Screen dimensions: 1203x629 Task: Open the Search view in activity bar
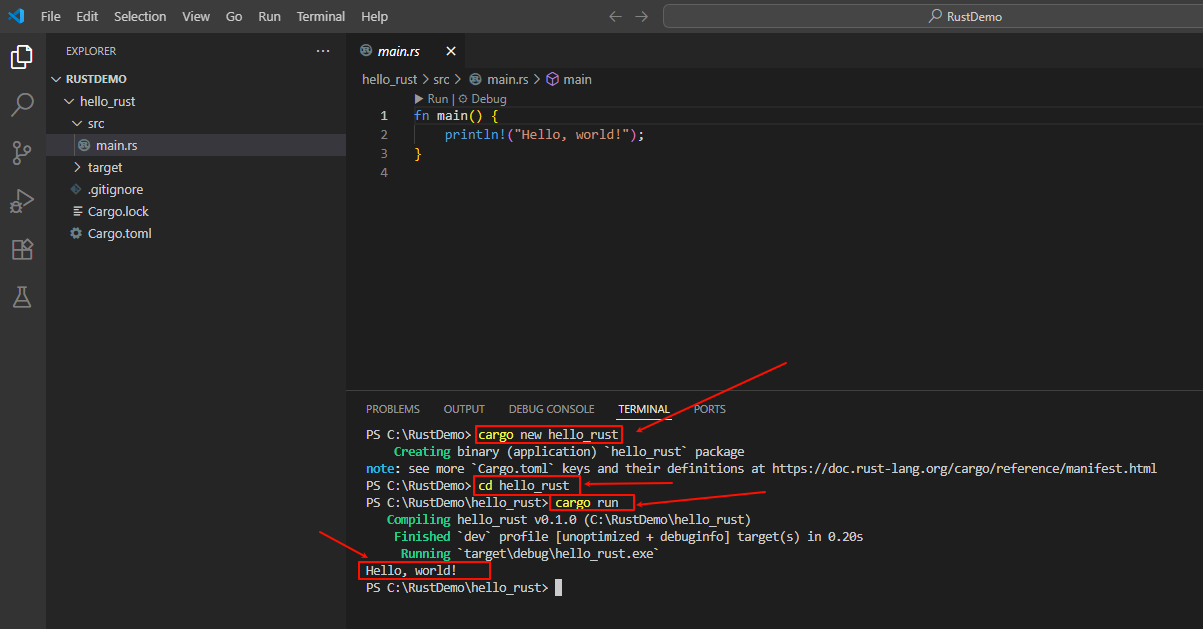pos(22,105)
